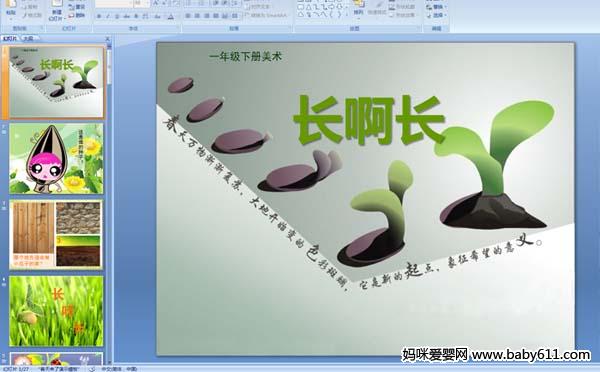
Task: Switch to the Slides tab in the left pane
Action: [10, 38]
